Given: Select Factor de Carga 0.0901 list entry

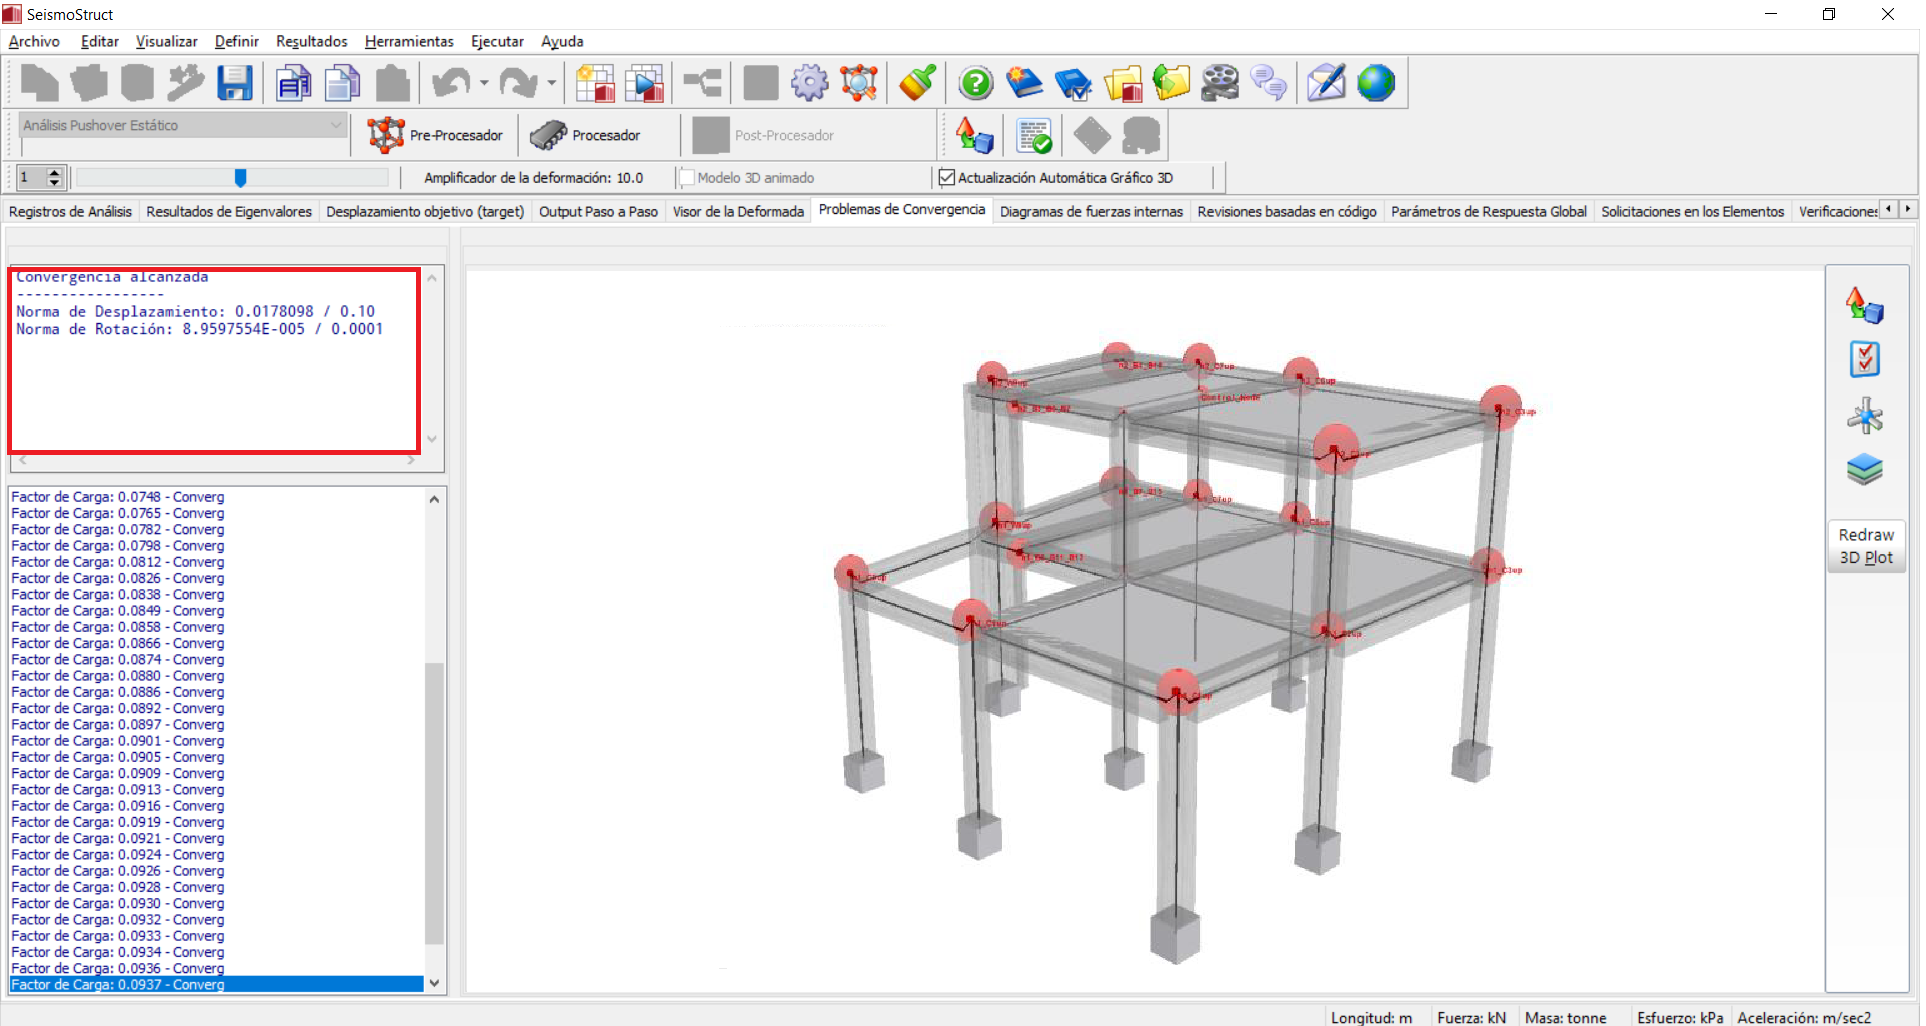Looking at the screenshot, I should [117, 741].
